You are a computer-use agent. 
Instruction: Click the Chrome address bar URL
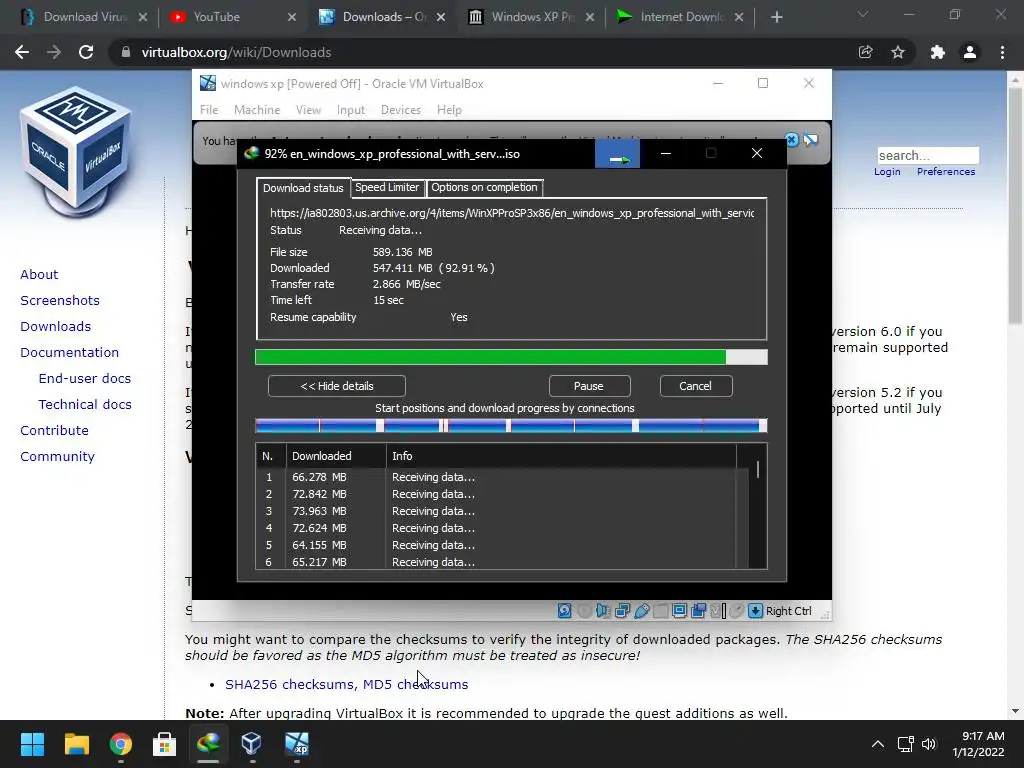(236, 52)
